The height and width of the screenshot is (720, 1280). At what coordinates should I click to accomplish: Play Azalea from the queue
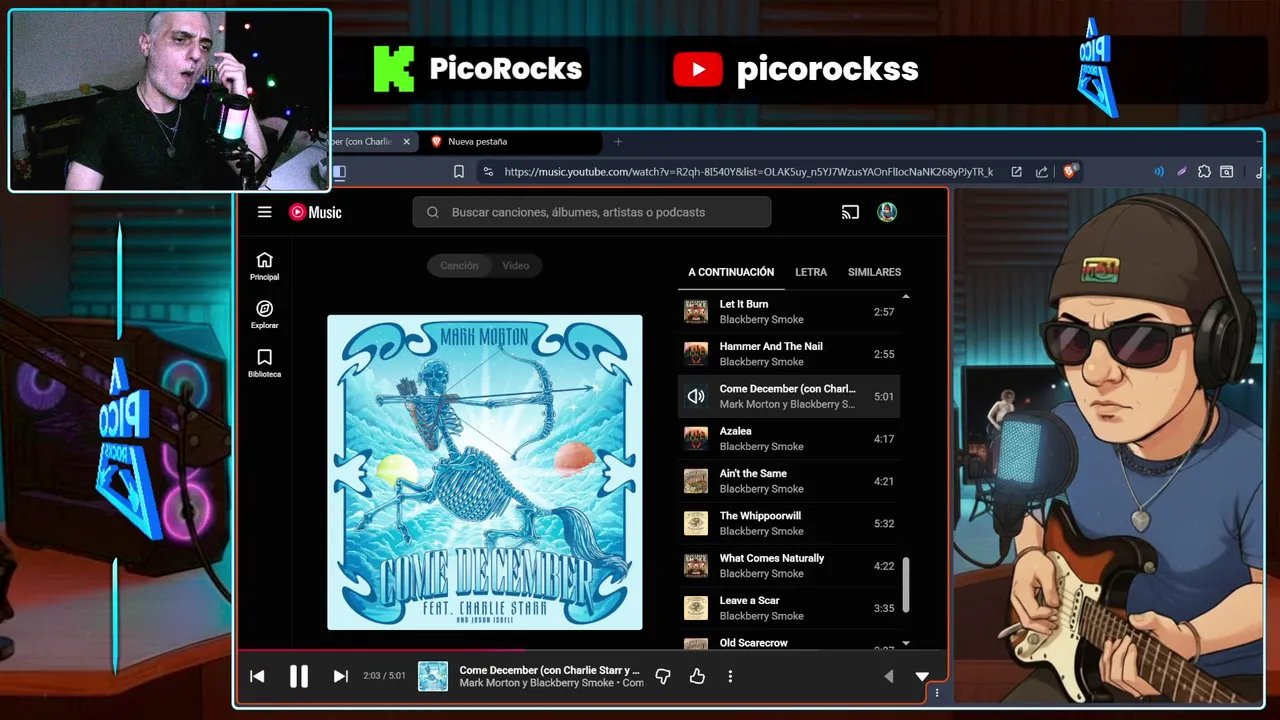pyautogui.click(x=788, y=438)
